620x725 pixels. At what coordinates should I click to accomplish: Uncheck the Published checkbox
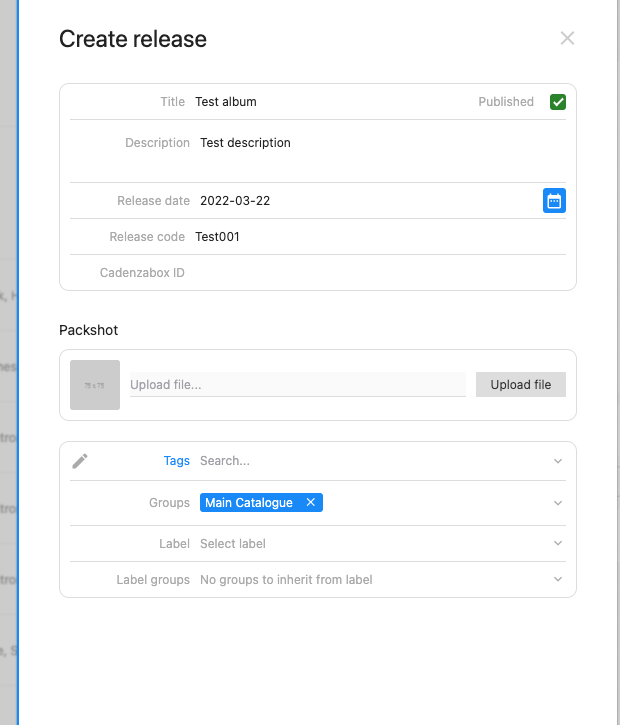tap(558, 102)
